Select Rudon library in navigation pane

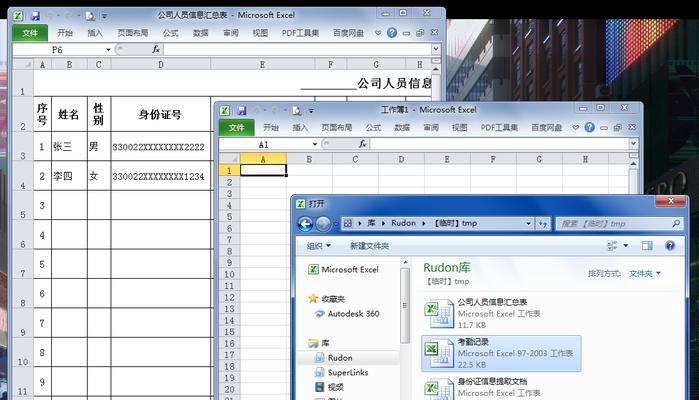click(333, 358)
